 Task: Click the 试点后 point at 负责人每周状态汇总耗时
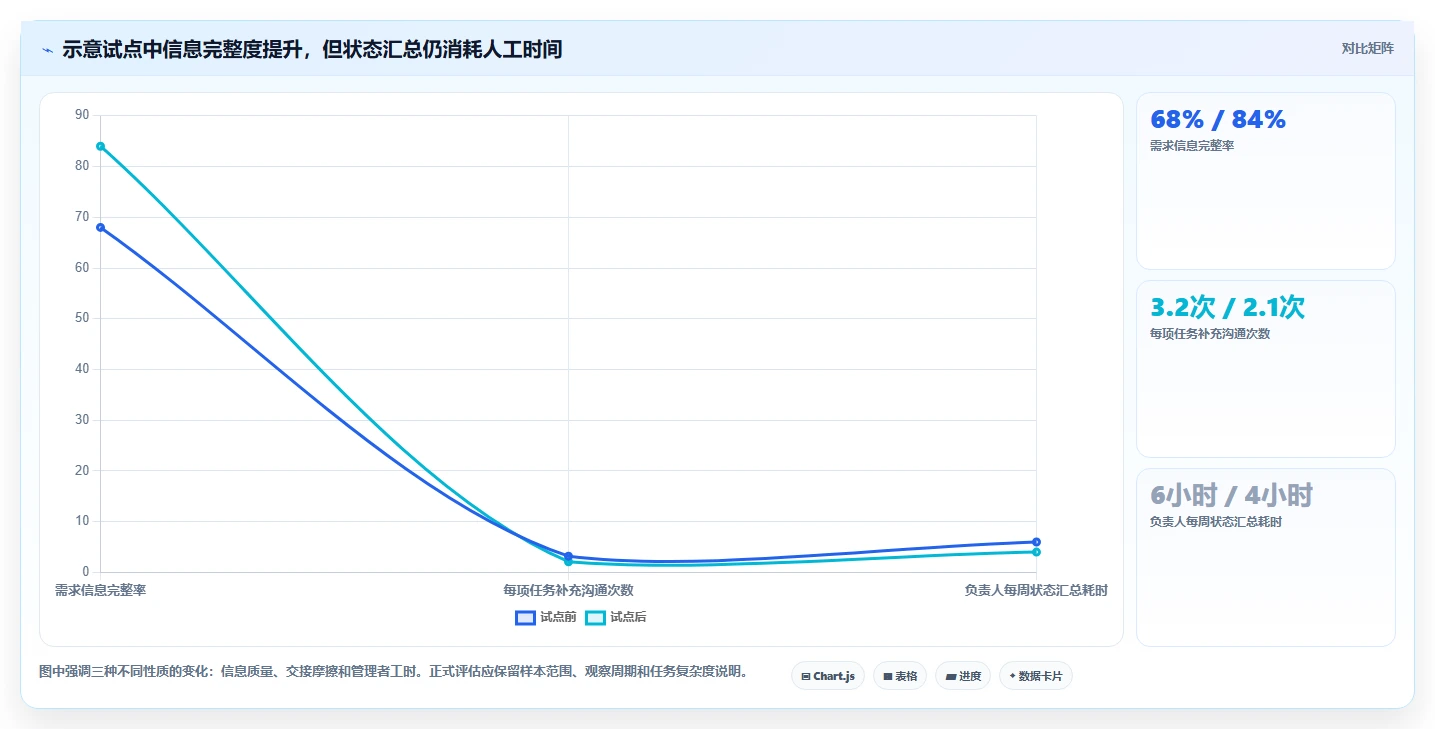1036,552
